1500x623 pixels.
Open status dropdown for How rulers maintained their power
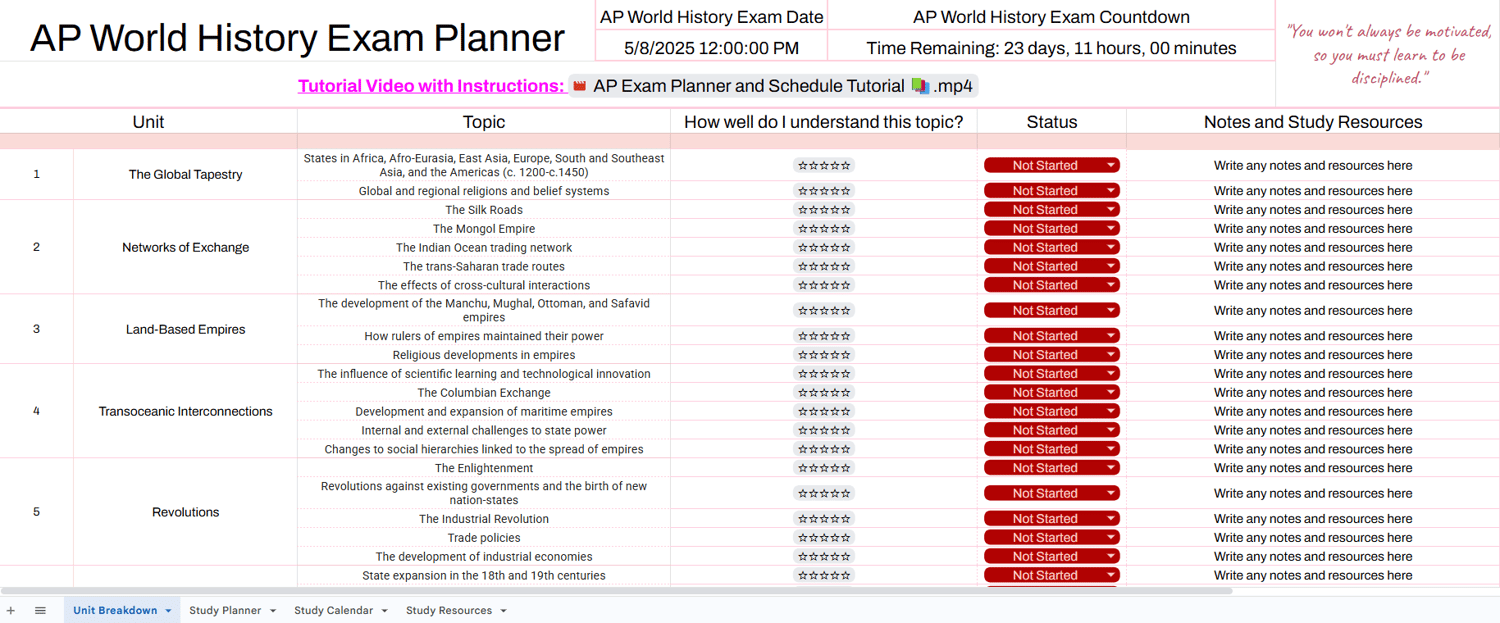1052,336
